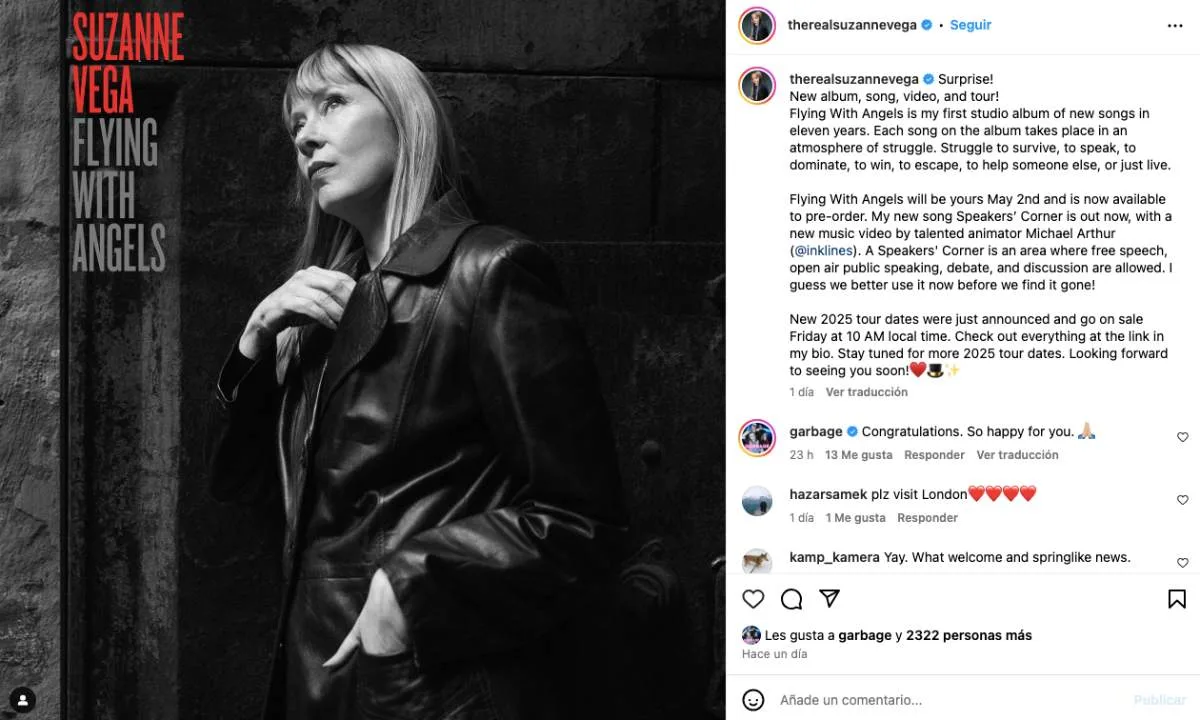The width and height of the screenshot is (1200, 720).
Task: Open garbage profile avatar in comments
Action: [757, 438]
